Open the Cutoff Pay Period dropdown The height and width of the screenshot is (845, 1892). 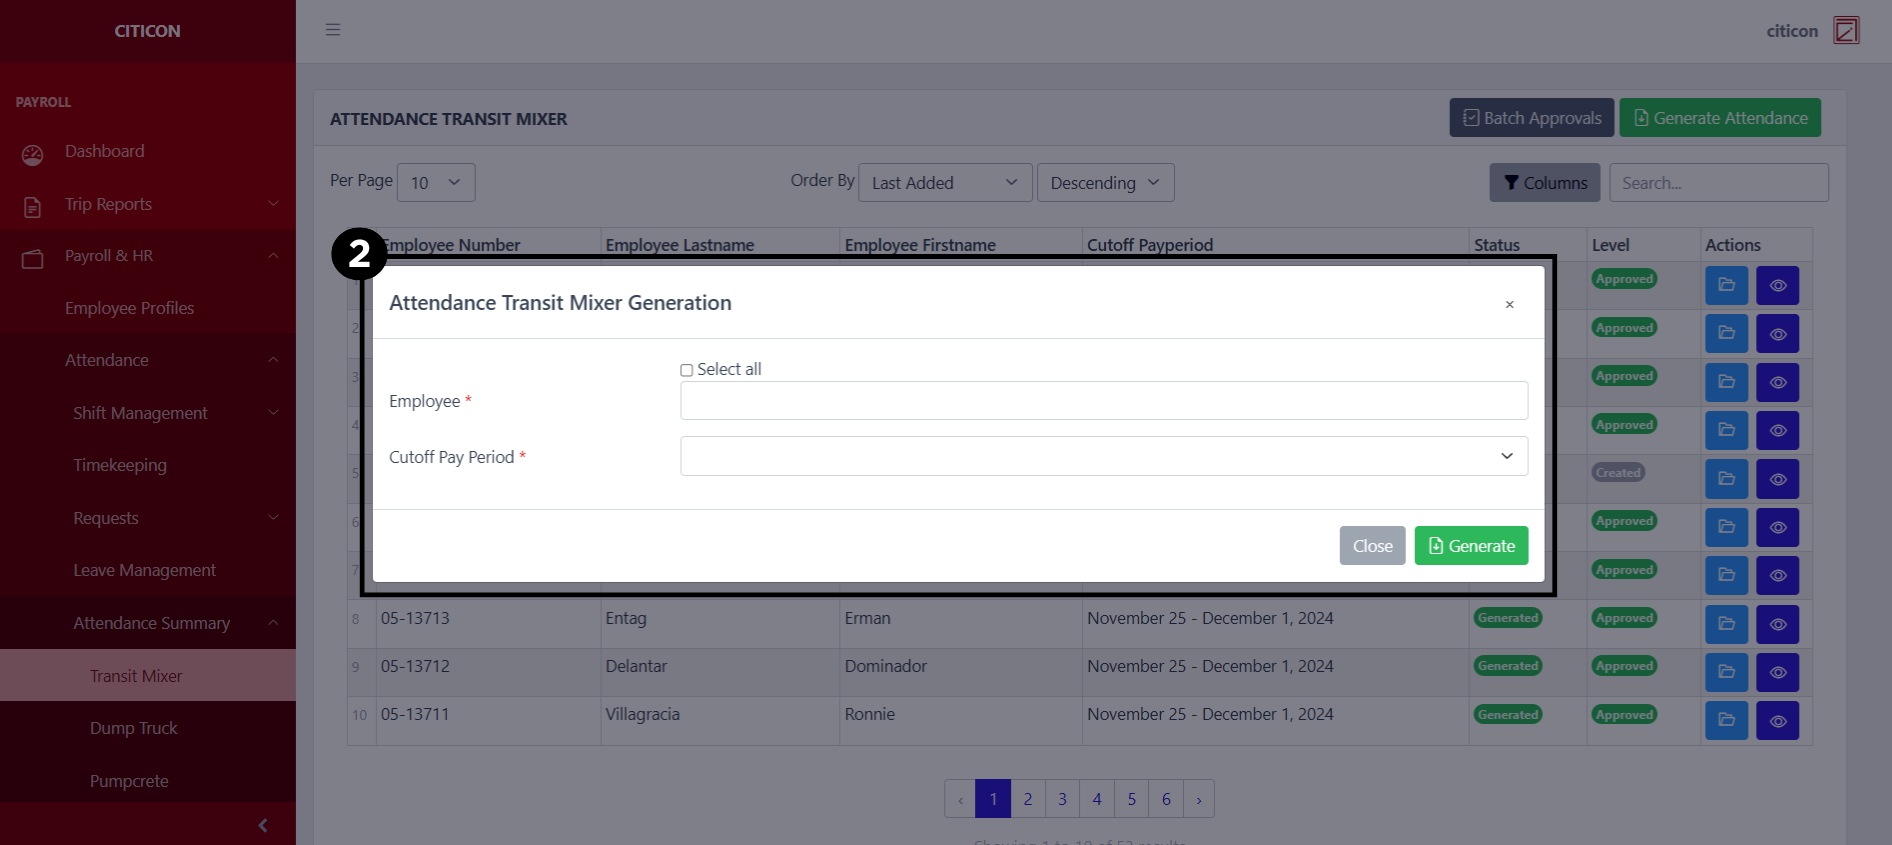pos(1103,456)
